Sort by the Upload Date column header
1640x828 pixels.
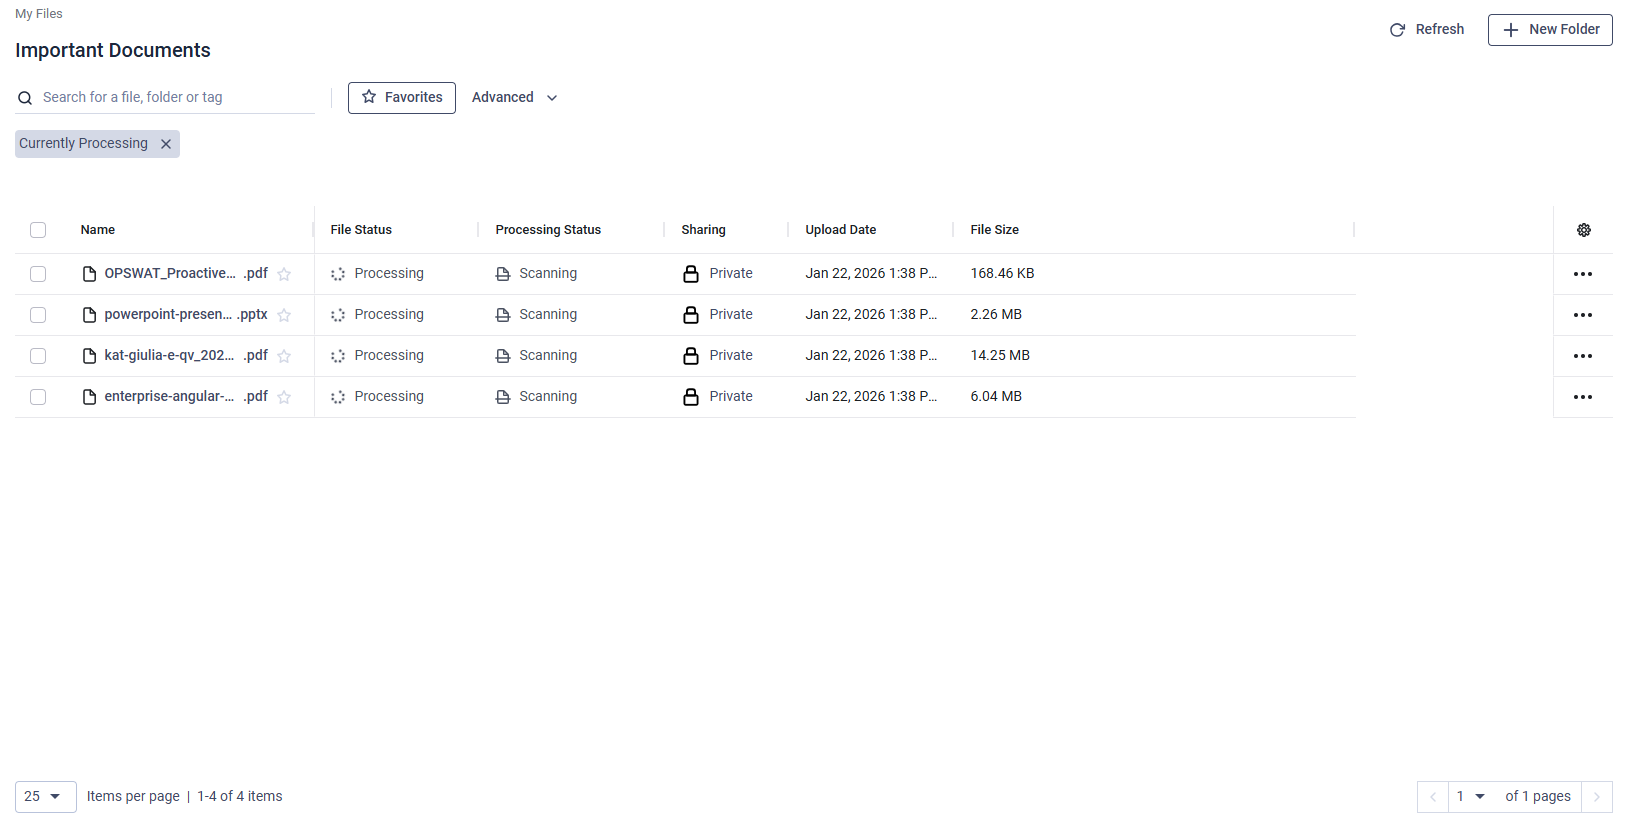pyautogui.click(x=840, y=230)
